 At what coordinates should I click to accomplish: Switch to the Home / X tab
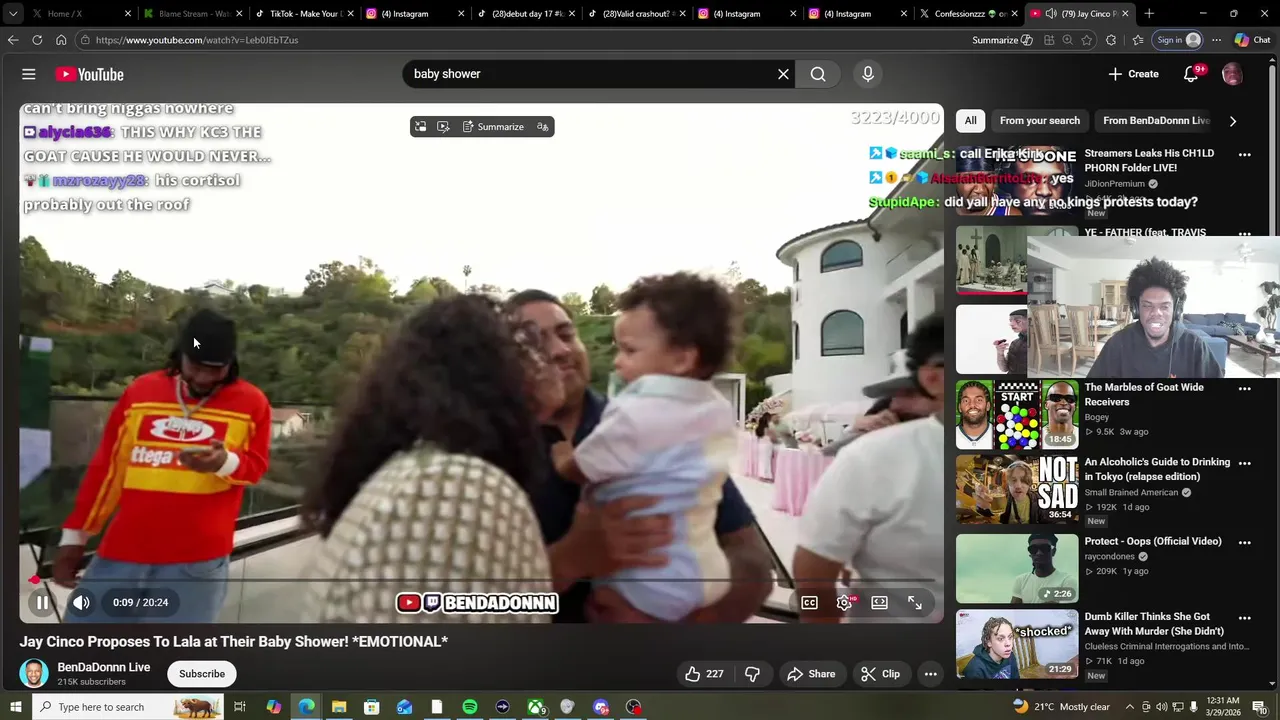[79, 14]
